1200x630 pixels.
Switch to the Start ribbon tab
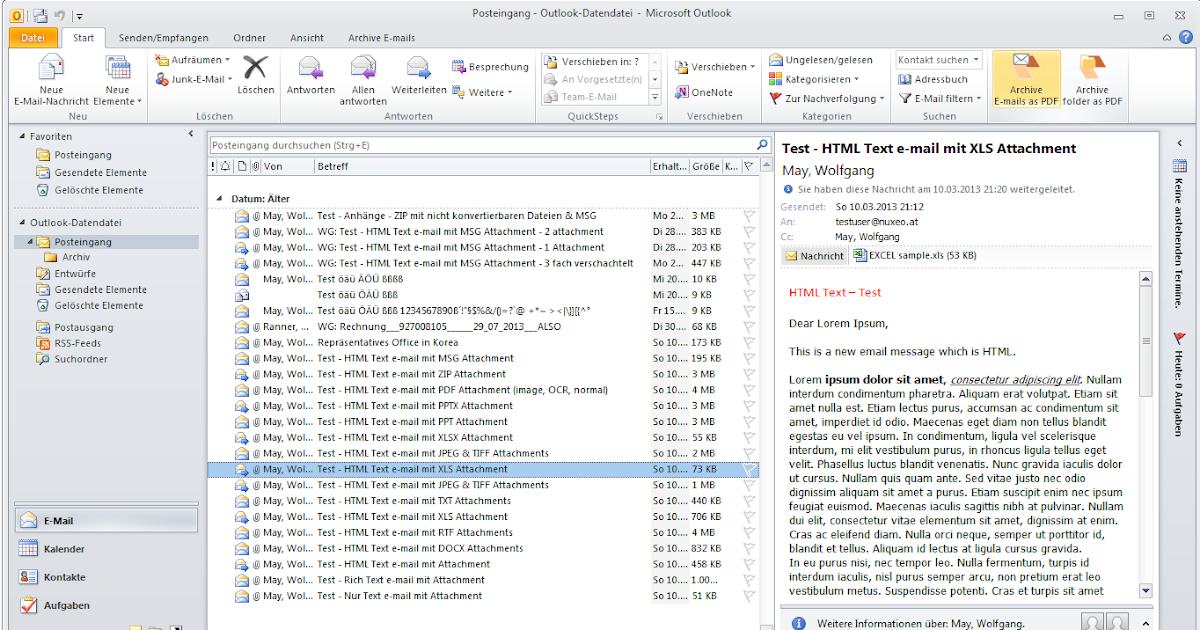pos(84,38)
